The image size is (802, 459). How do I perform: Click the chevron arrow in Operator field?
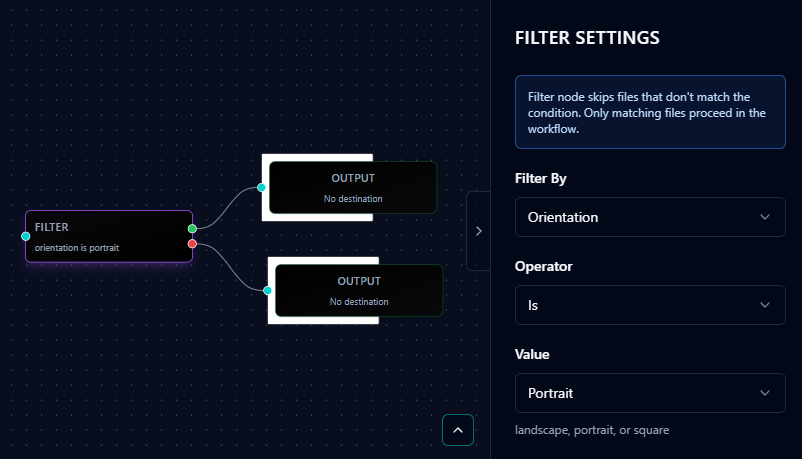(765, 305)
